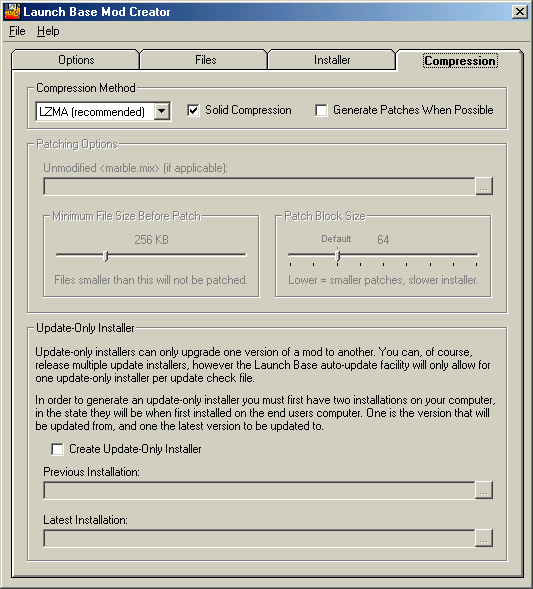Toggle the Solid Compression checkbox
The image size is (533, 589).
(x=193, y=110)
